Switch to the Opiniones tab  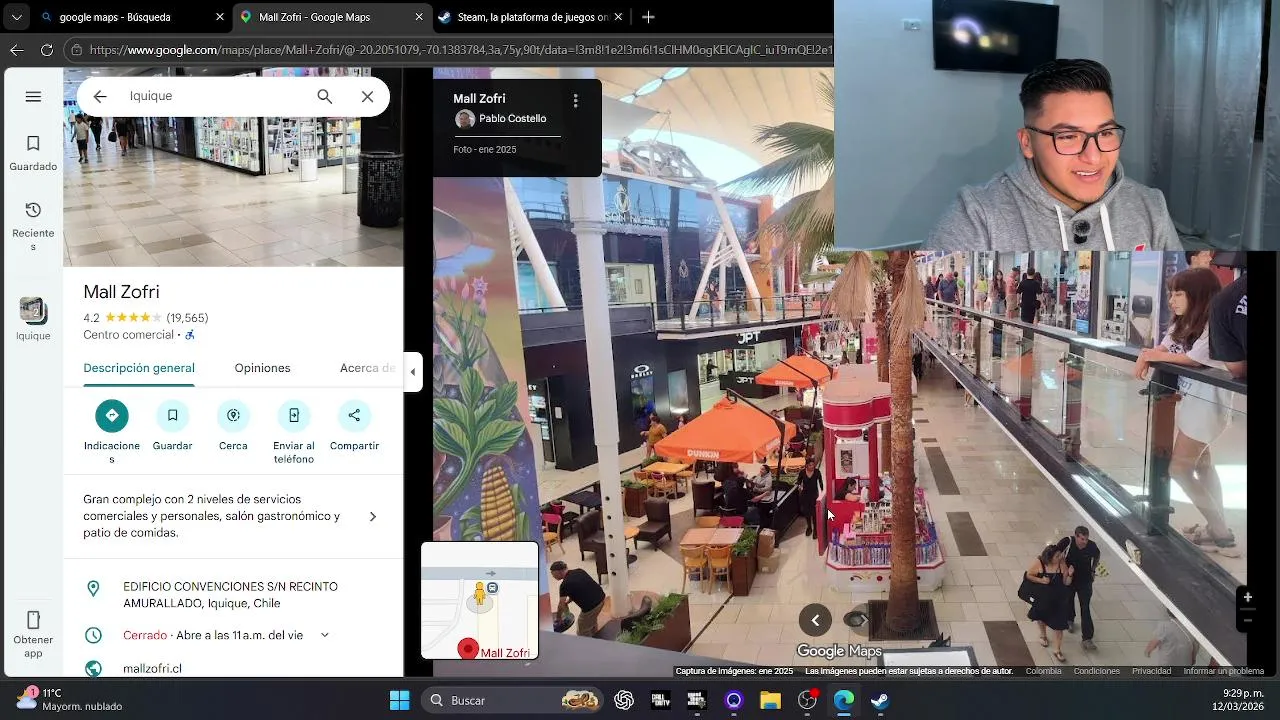point(262,368)
